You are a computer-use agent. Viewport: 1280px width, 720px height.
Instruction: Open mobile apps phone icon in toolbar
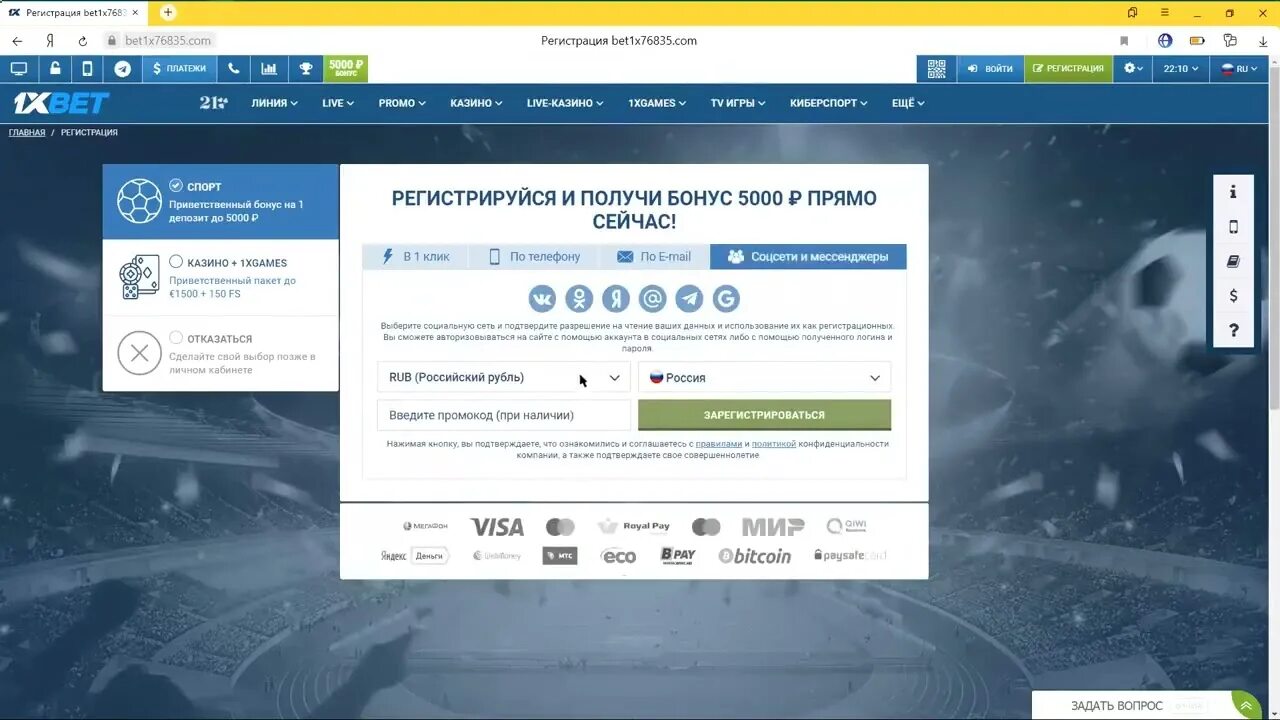pos(88,69)
